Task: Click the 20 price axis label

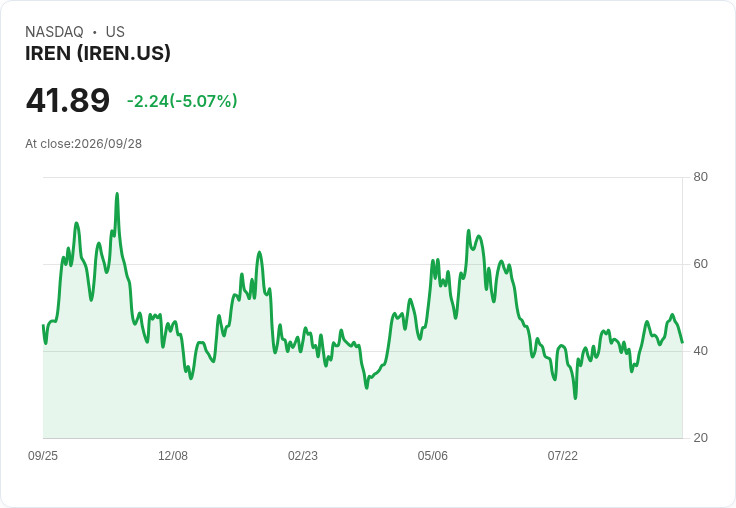Action: coord(700,438)
